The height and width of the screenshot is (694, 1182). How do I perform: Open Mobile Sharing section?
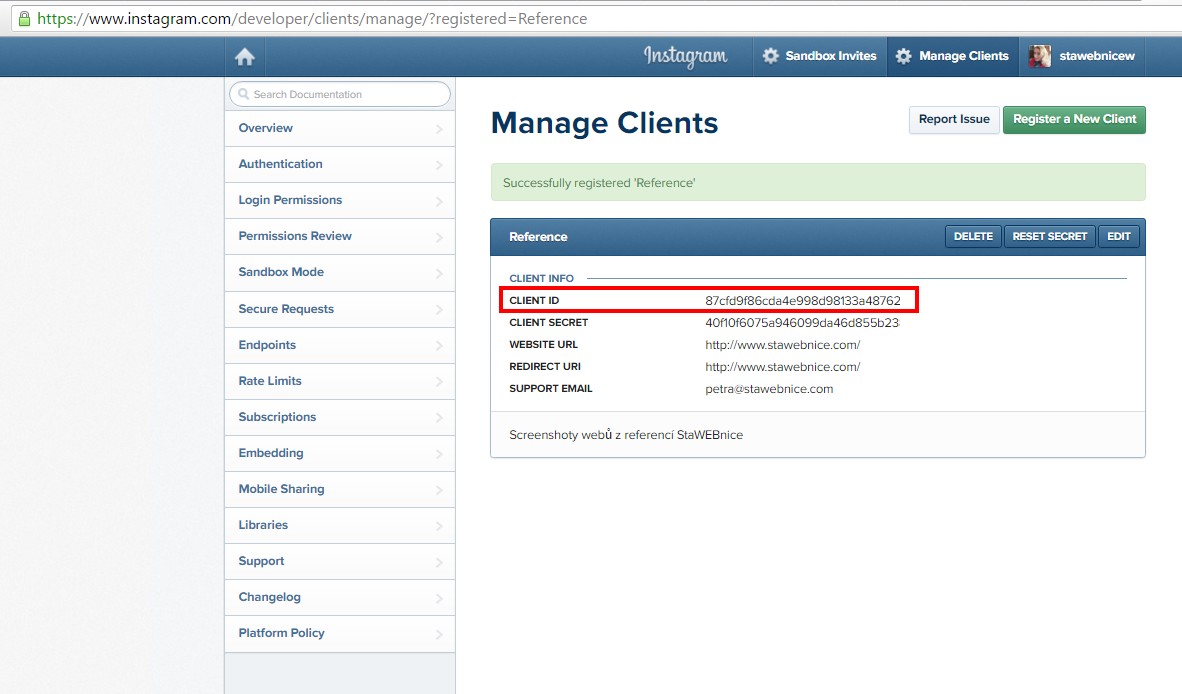pyautogui.click(x=340, y=490)
